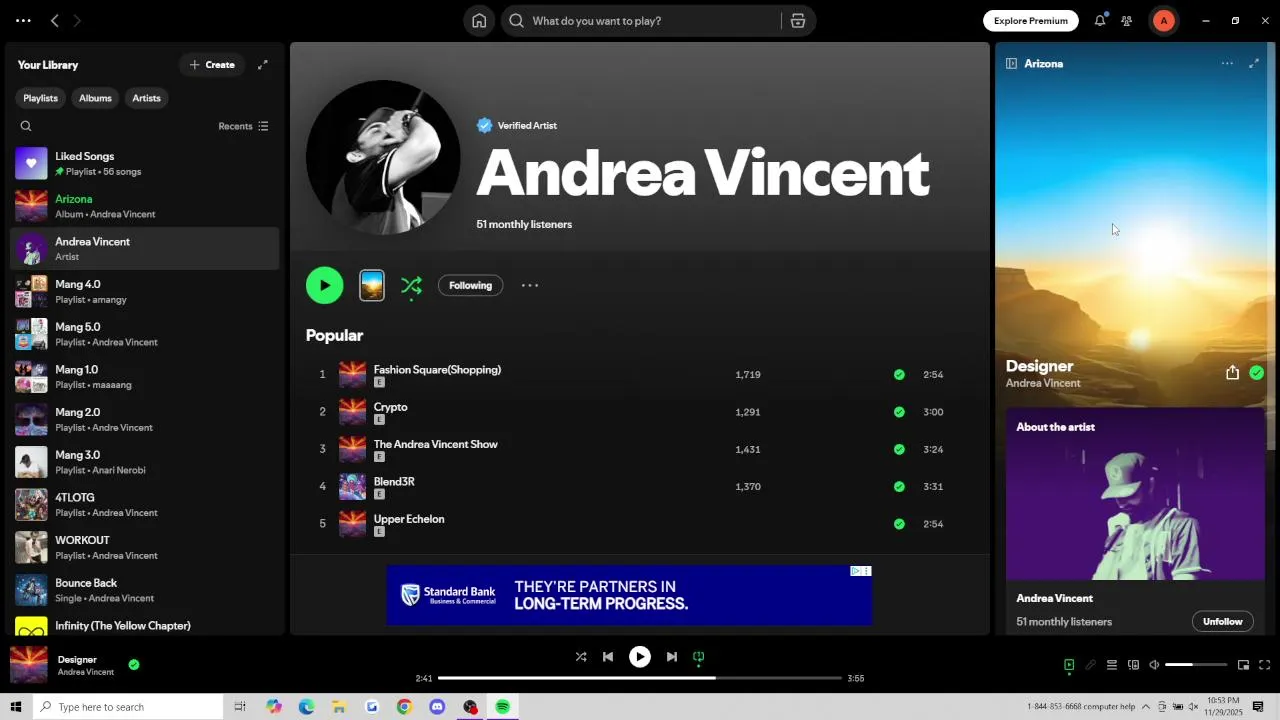Open more options in now playing panel

coord(1227,63)
